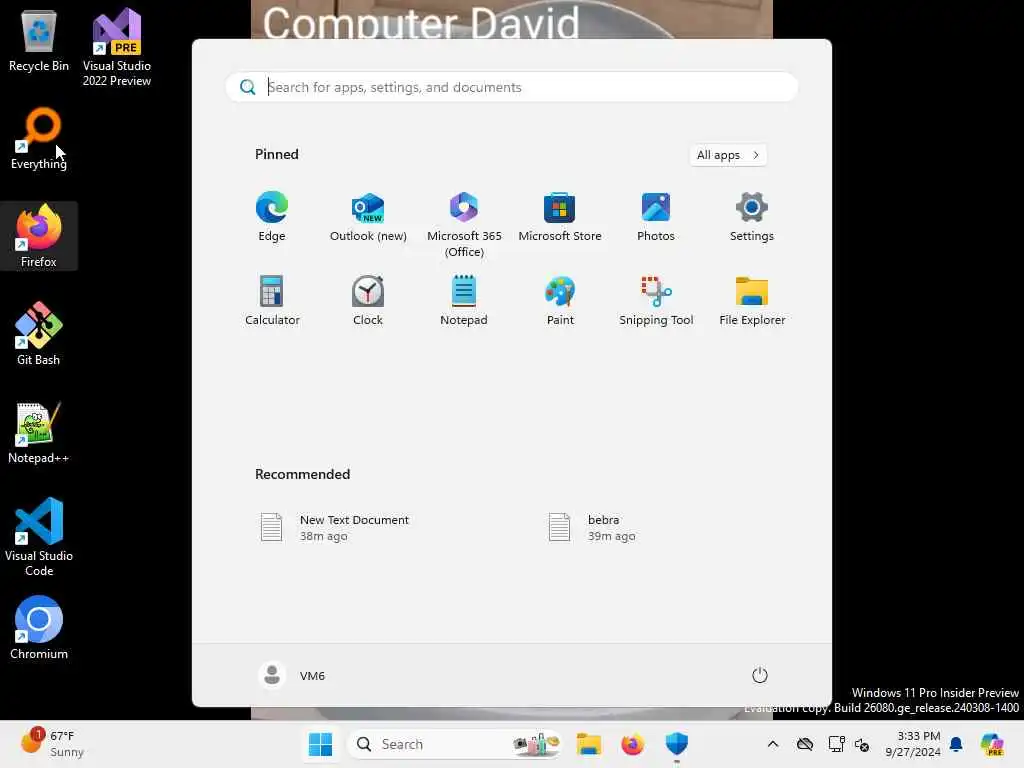Select the Chromium desktop shortcut
Viewport: 1024px width, 768px height.
tap(39, 628)
